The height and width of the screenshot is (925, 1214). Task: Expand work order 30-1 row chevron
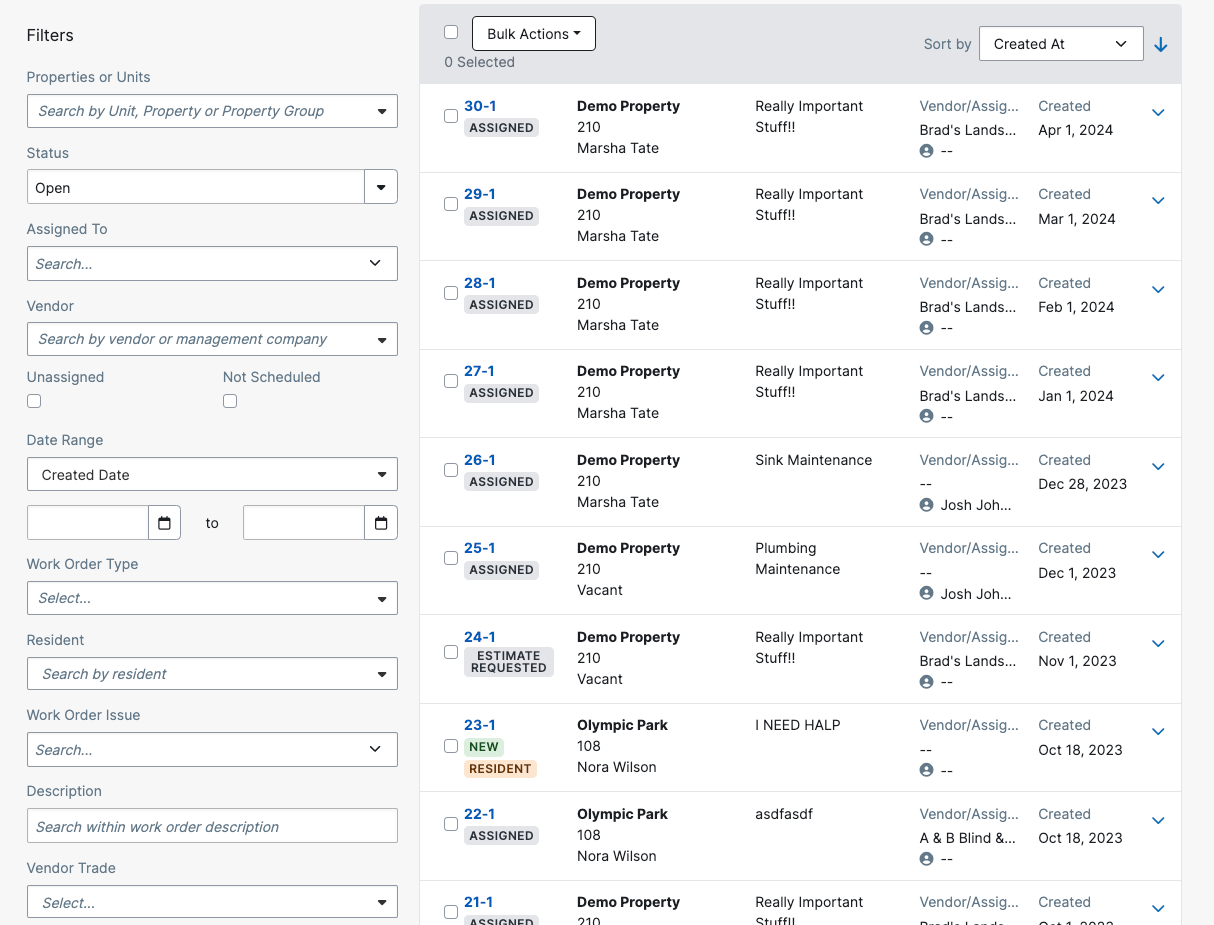(1158, 113)
